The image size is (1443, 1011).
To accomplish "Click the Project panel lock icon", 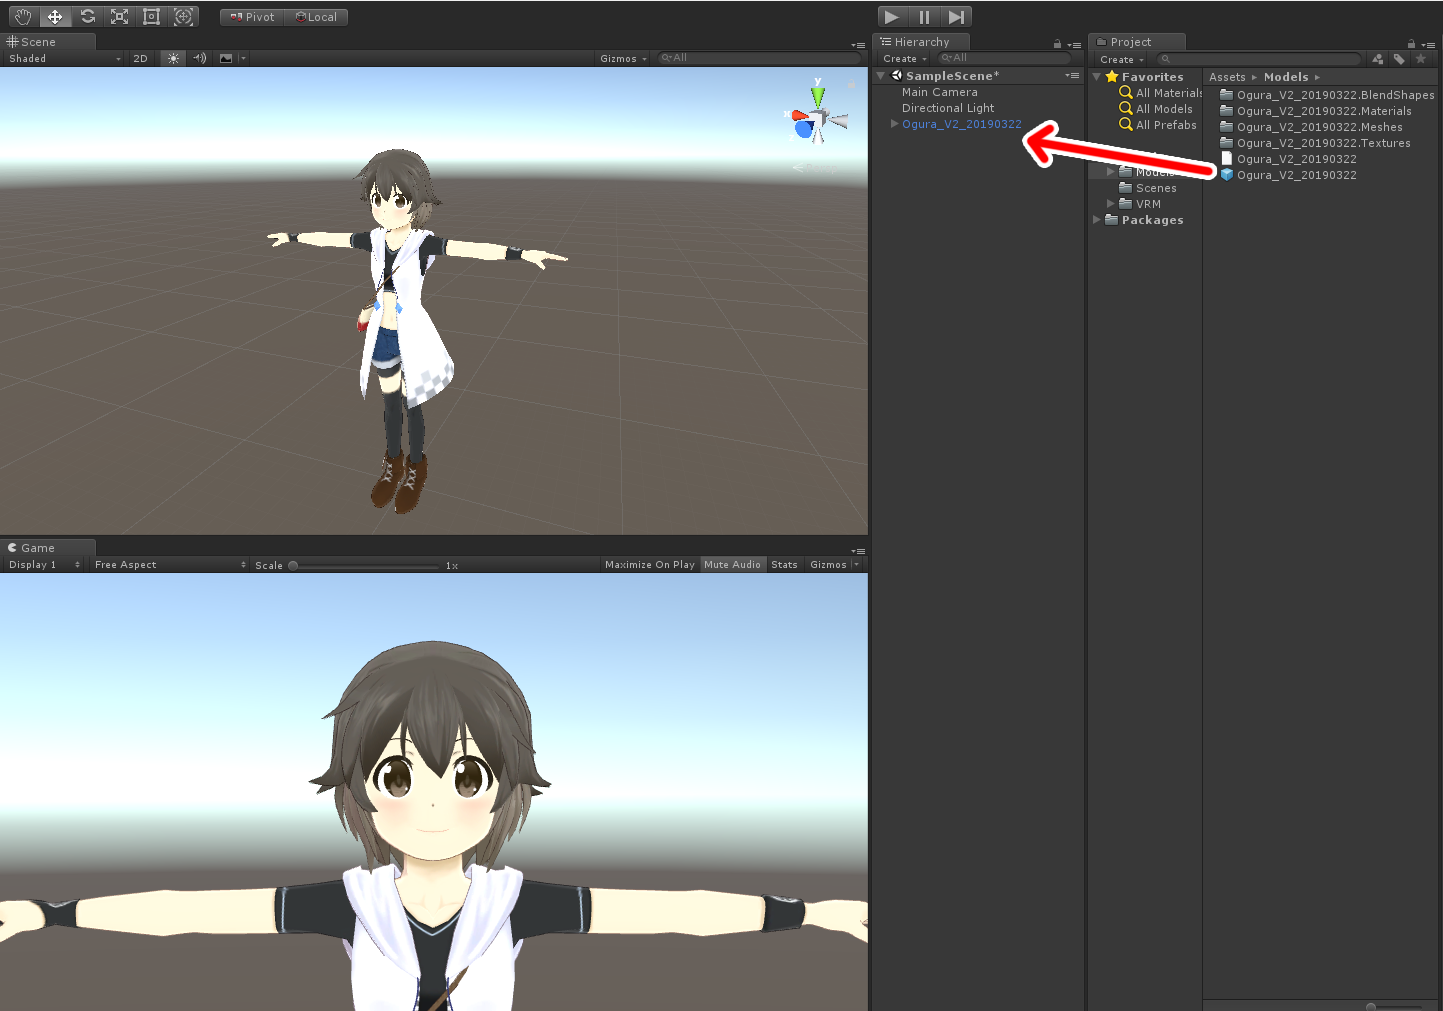I will click(1411, 43).
